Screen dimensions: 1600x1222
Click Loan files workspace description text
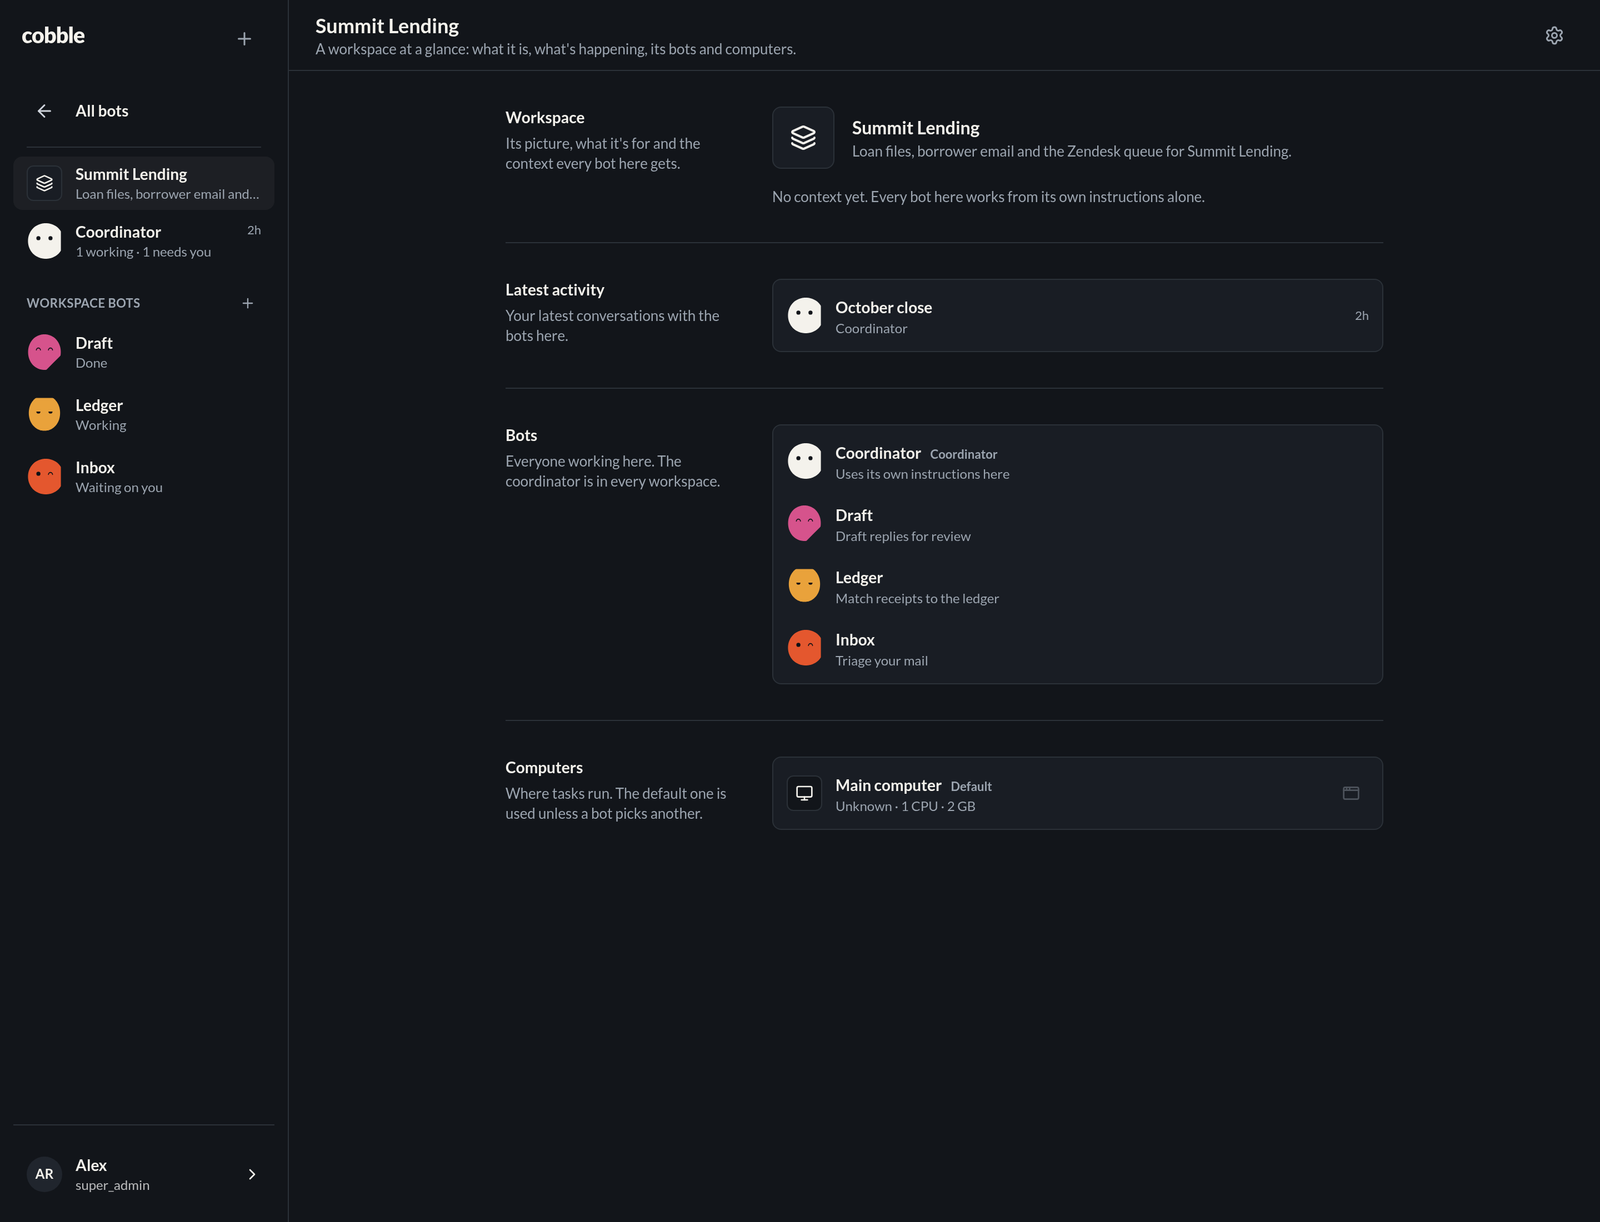(x=1071, y=151)
